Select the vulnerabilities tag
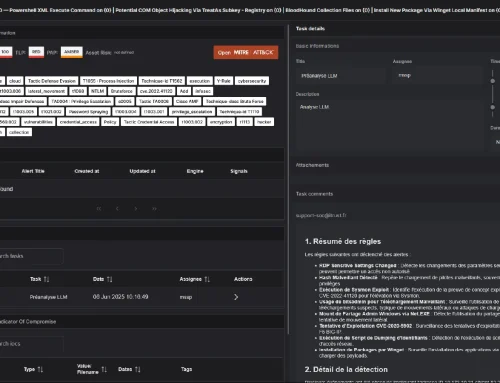 (x=38, y=122)
